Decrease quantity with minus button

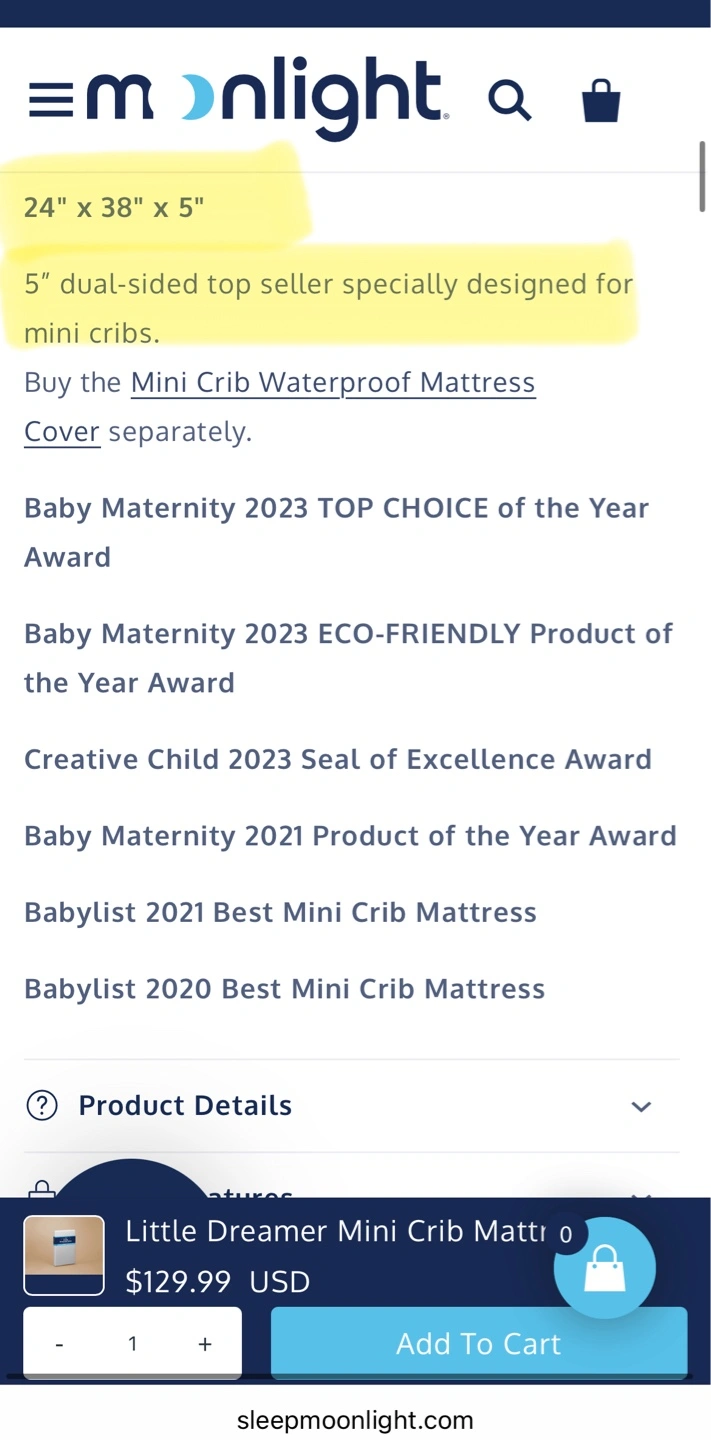pyautogui.click(x=59, y=1344)
